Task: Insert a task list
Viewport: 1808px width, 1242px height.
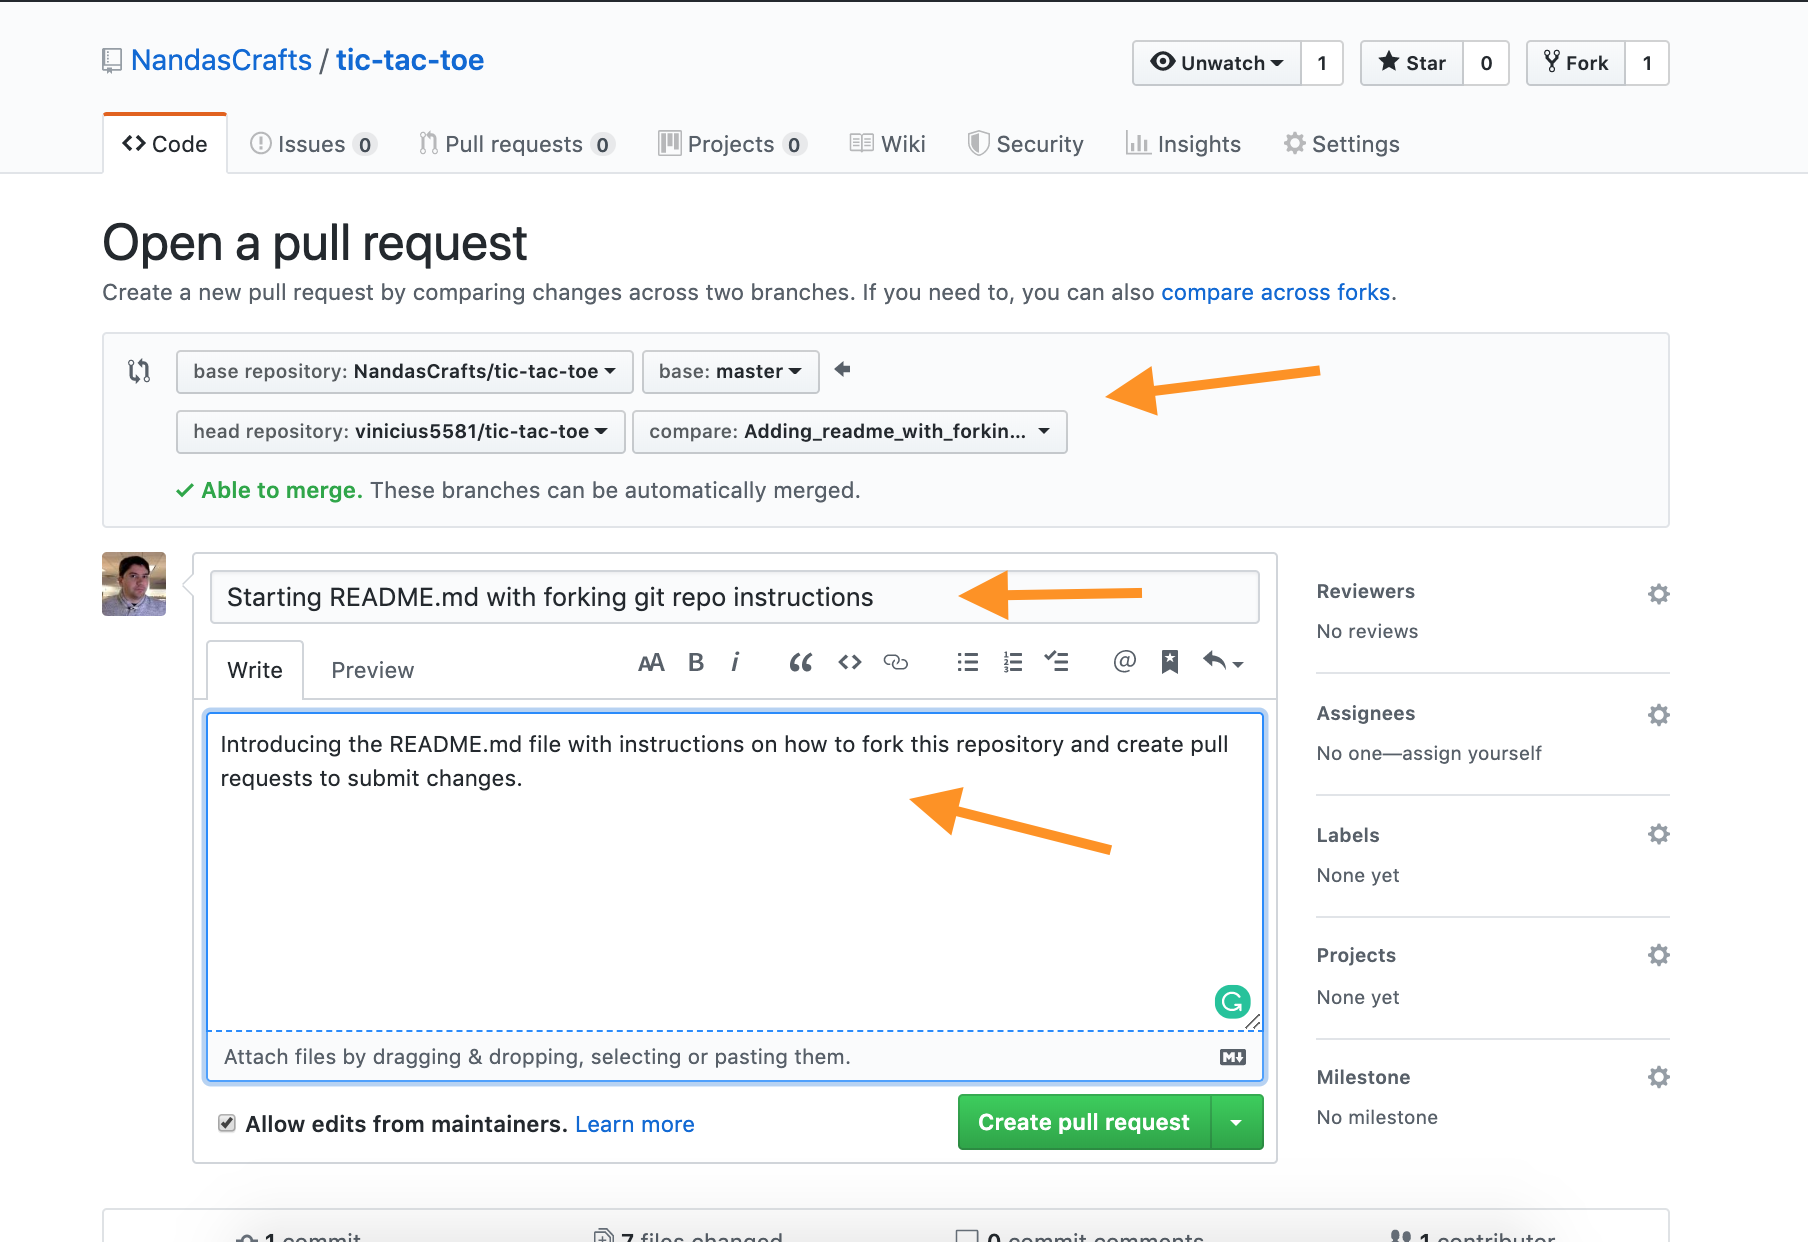Action: click(1057, 663)
